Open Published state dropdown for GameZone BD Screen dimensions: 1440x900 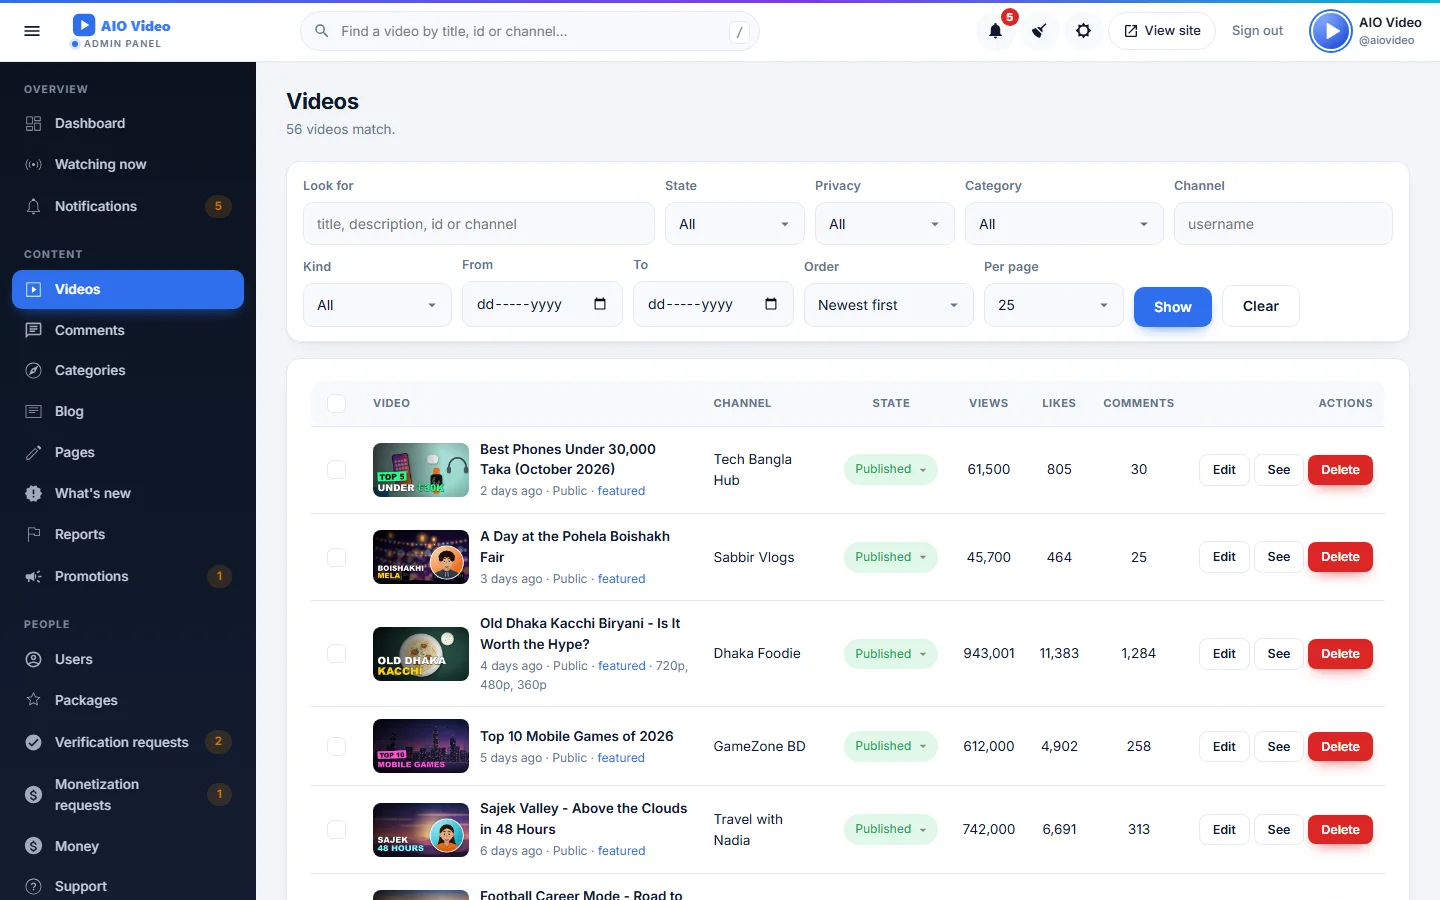(x=890, y=746)
